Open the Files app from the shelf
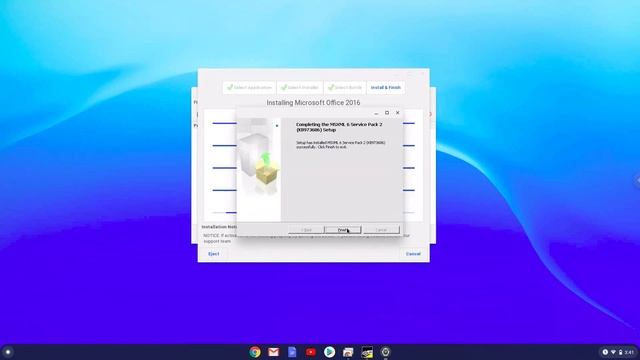 tap(348, 352)
